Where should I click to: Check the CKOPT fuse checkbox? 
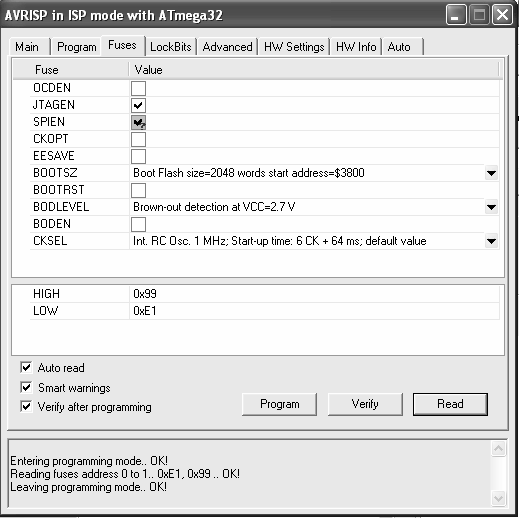click(x=138, y=139)
